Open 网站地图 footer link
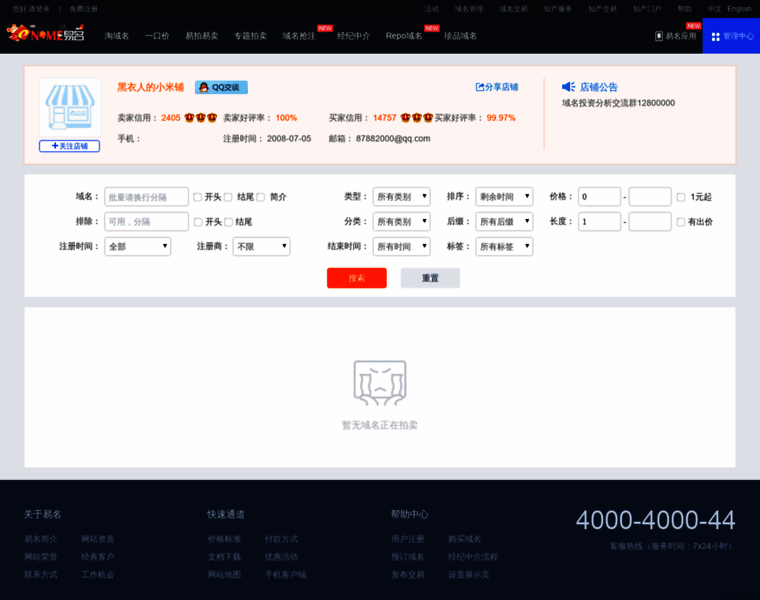Screen dimensions: 760x600 click(x=224, y=575)
